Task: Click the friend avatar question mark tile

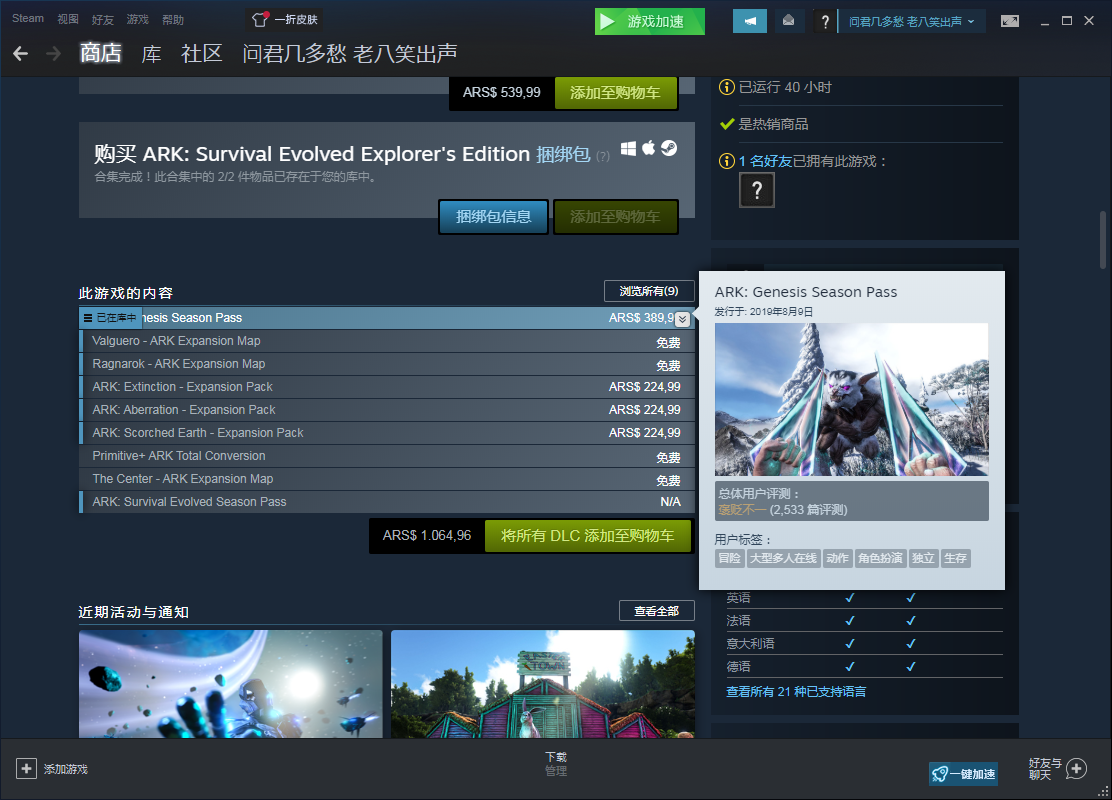Action: (x=757, y=190)
